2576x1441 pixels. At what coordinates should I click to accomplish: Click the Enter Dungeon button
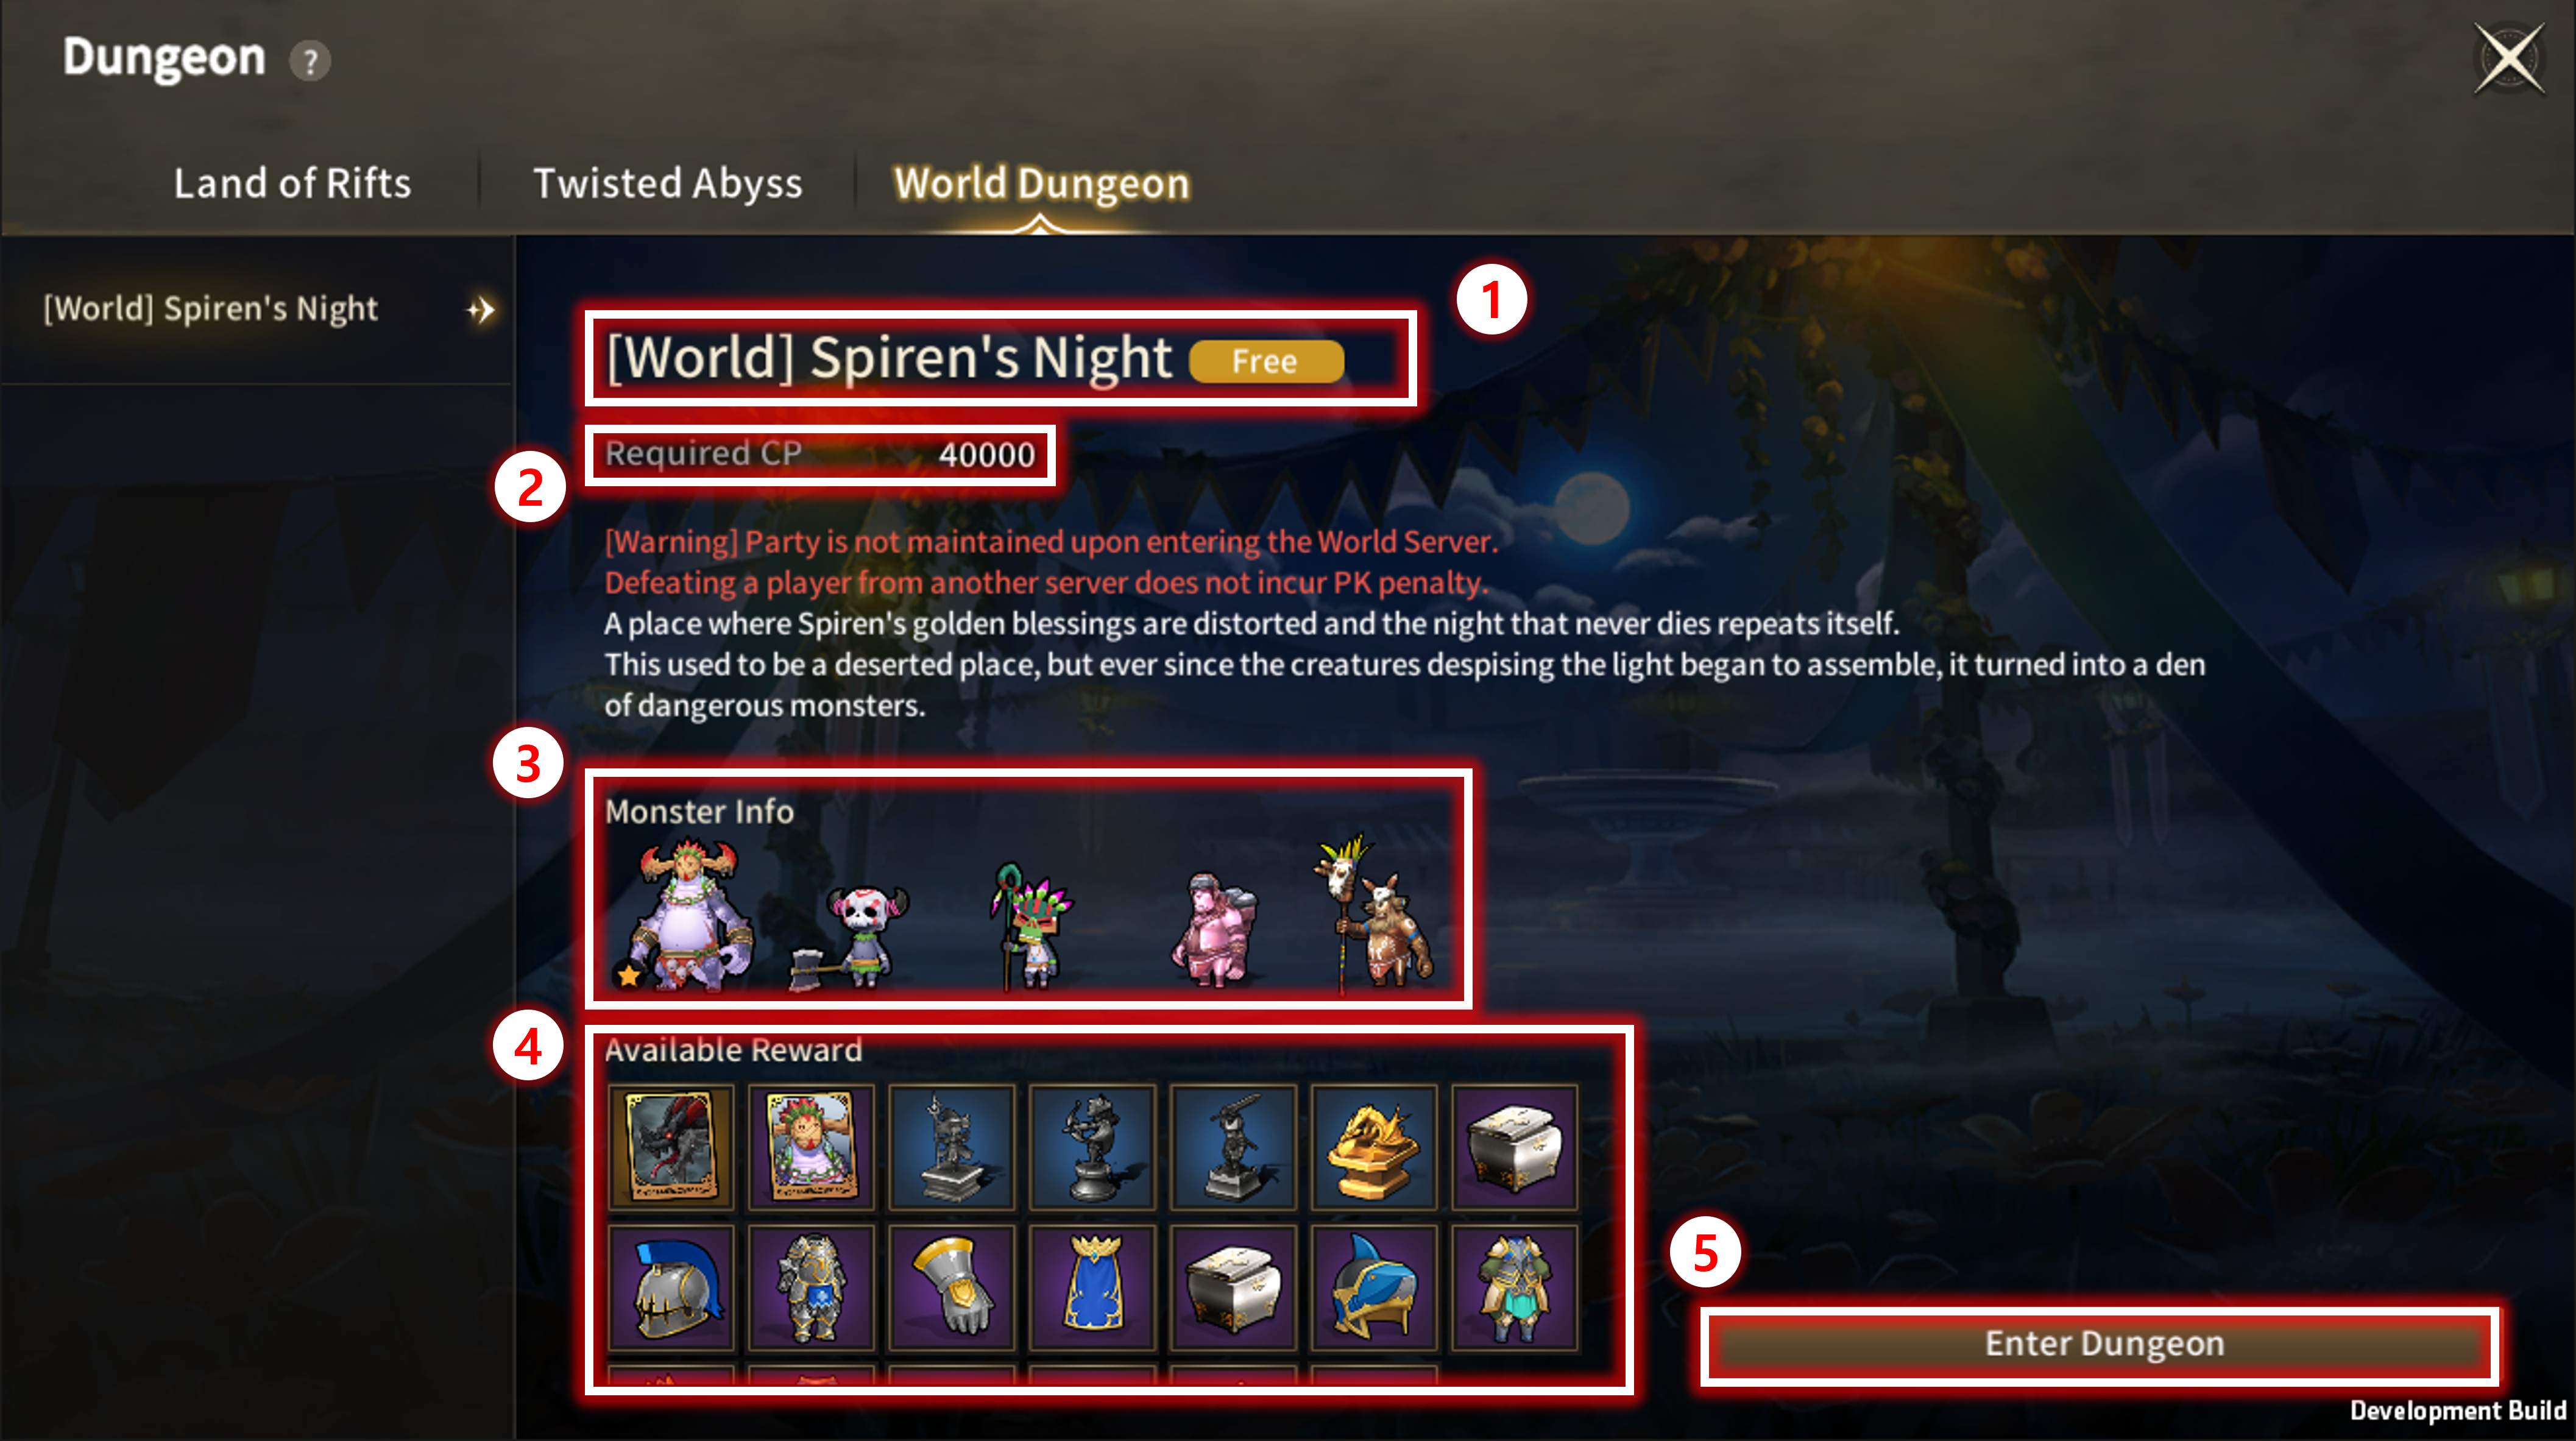coord(2102,1344)
